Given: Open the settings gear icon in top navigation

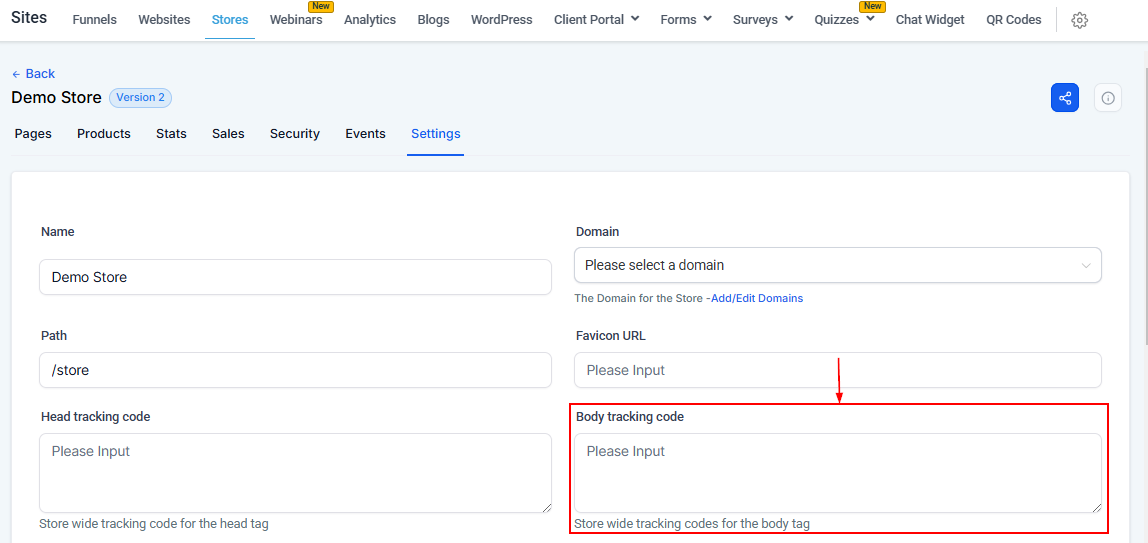Looking at the screenshot, I should point(1079,20).
